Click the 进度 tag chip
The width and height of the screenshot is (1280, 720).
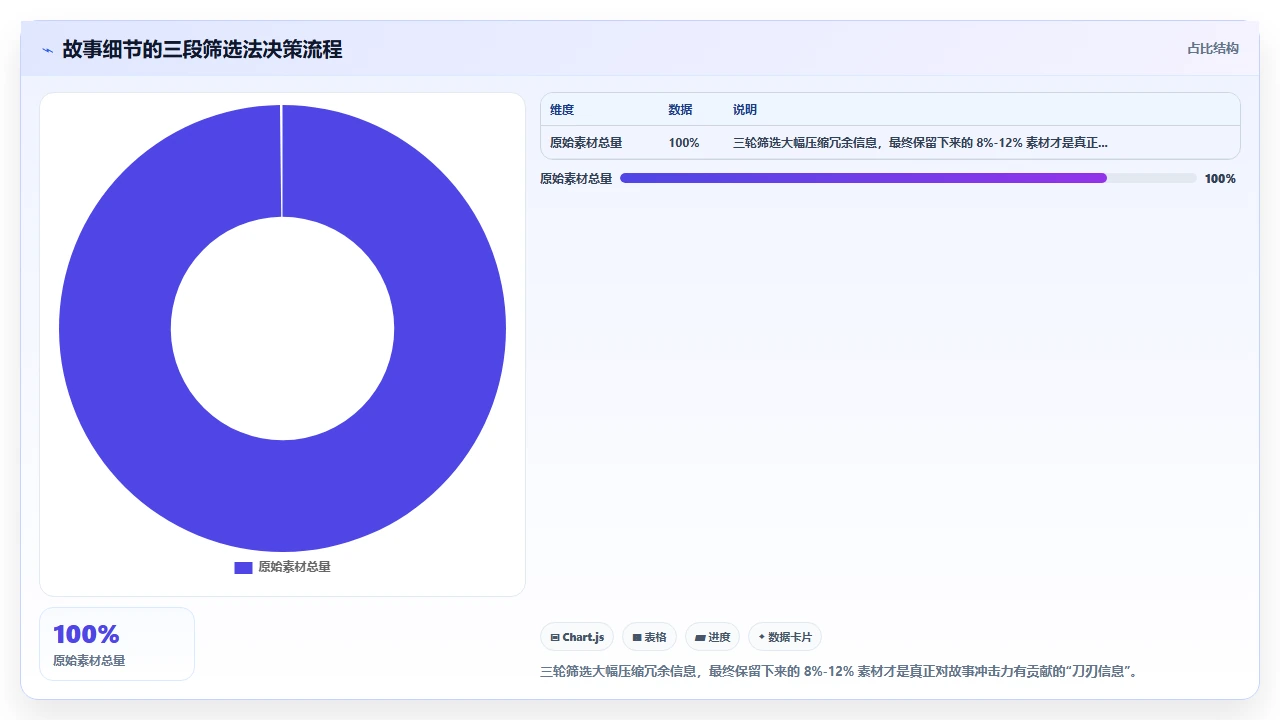click(712, 637)
